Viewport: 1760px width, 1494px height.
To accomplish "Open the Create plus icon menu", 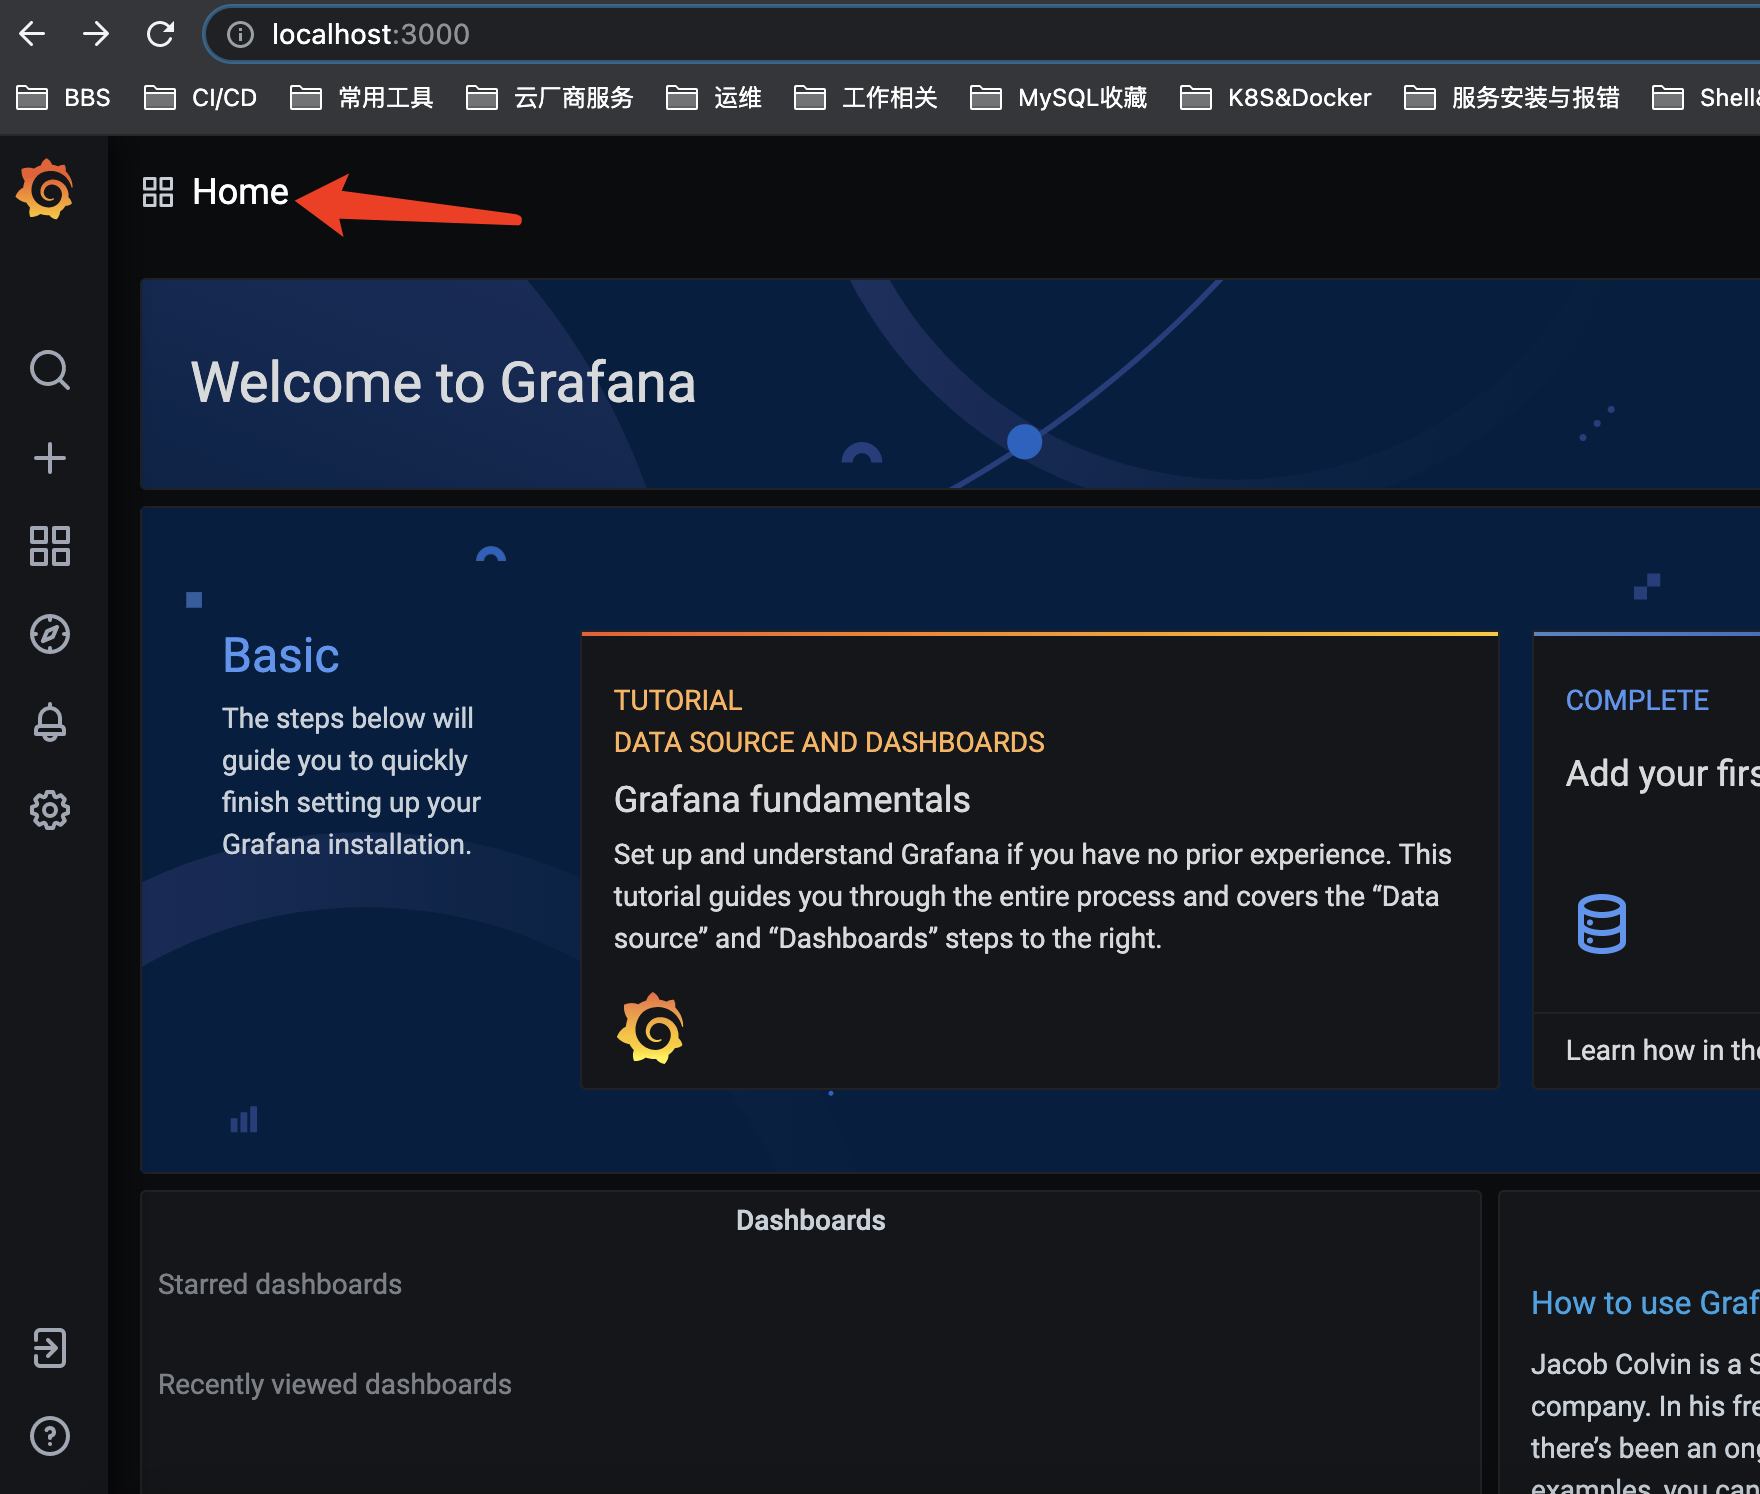I will tap(50, 458).
